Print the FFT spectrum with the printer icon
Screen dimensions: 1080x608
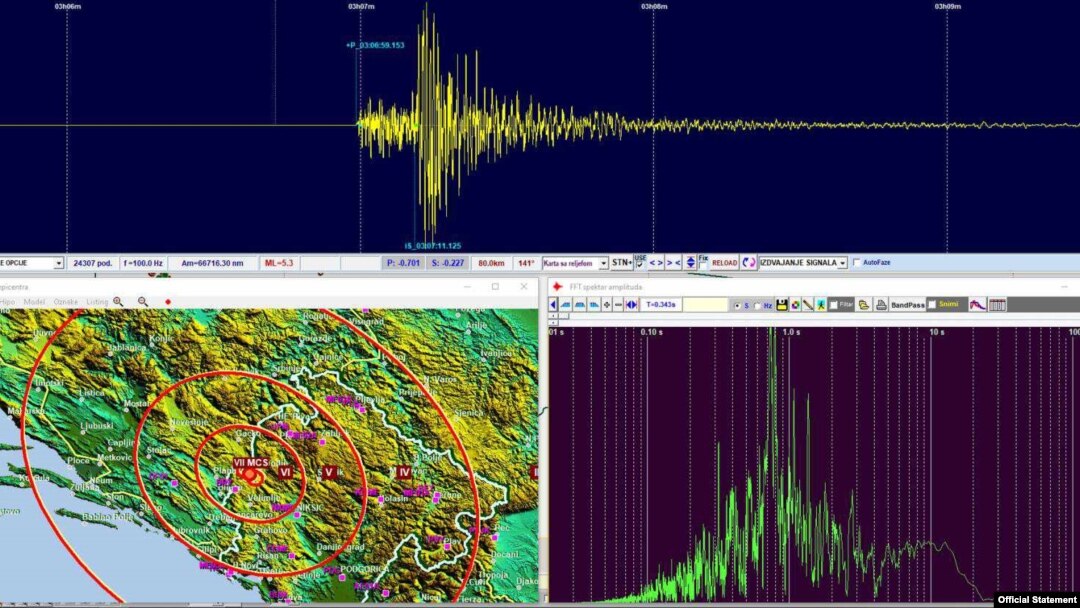881,304
